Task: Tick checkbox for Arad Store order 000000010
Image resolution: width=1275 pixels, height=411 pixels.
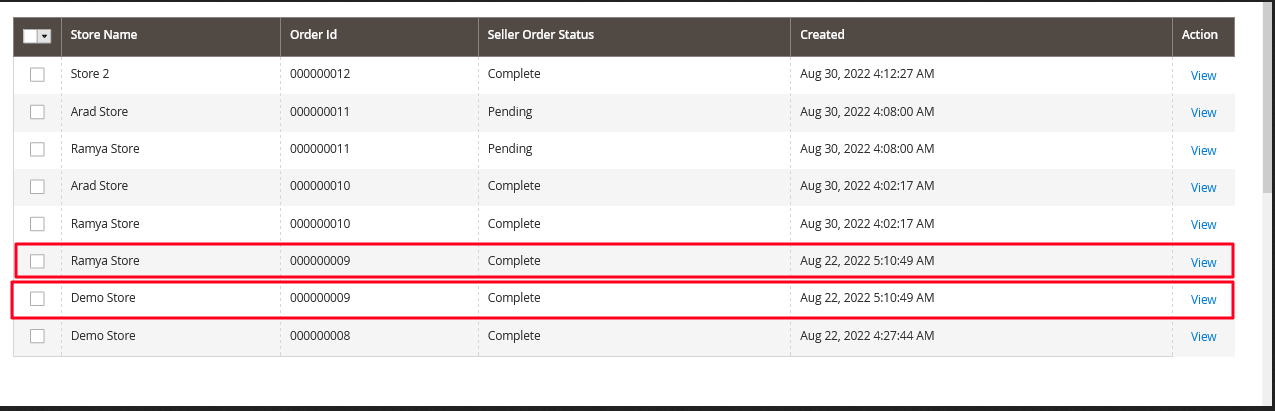Action: (x=37, y=187)
